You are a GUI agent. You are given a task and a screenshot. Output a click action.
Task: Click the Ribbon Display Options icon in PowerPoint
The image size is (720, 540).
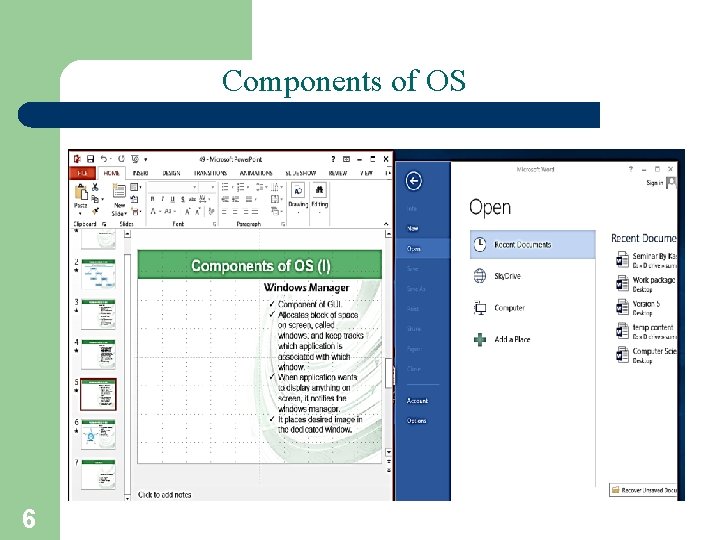346,159
